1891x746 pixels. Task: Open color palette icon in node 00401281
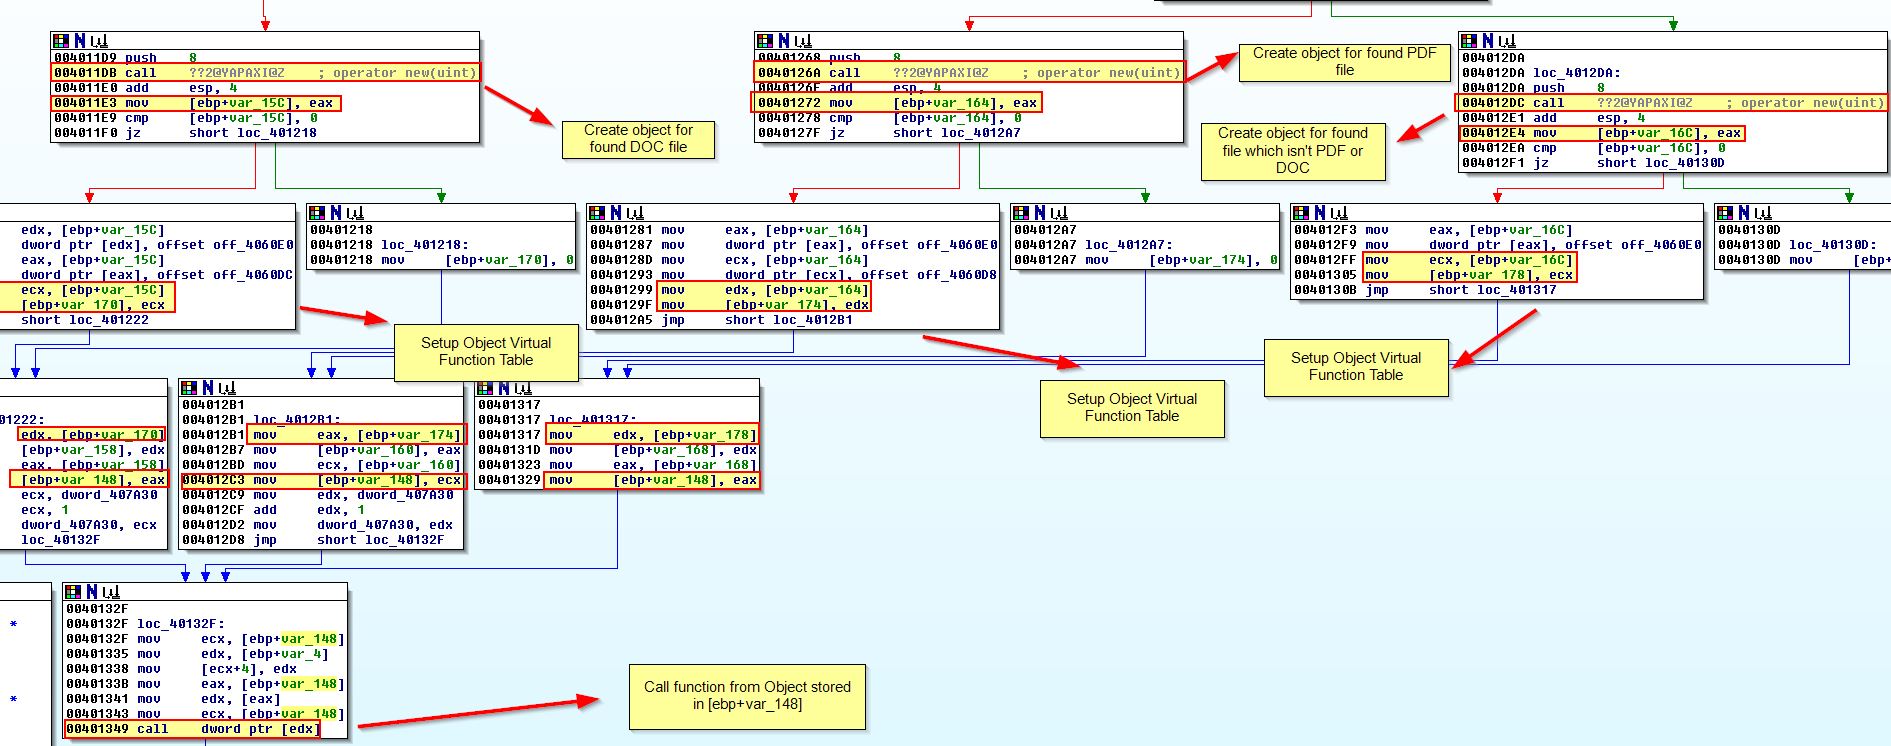coord(597,213)
